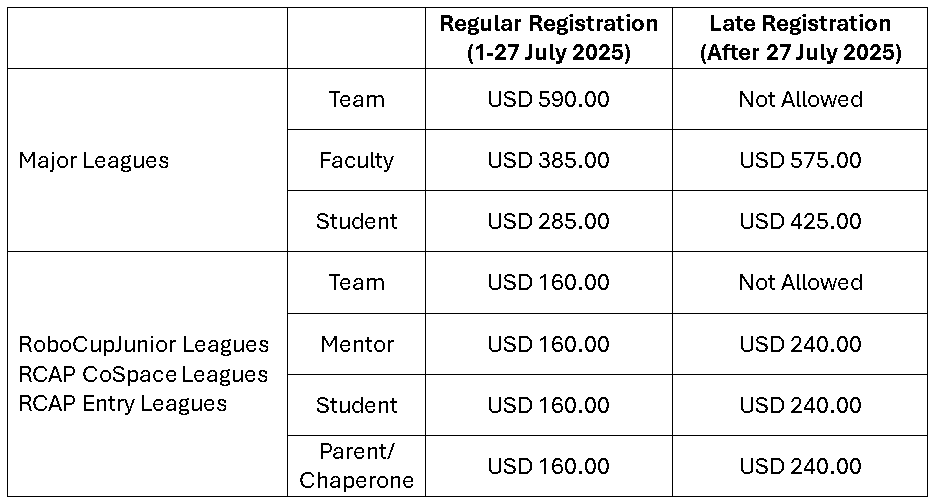Click the USD 385.00 faculty fee
The image size is (936, 502).
[x=548, y=160]
